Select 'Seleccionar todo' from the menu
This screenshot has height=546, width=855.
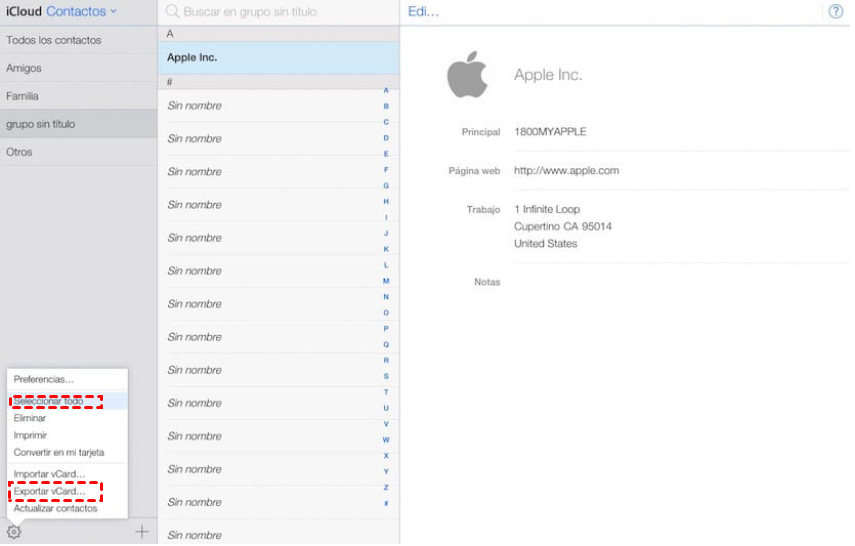[x=49, y=401]
